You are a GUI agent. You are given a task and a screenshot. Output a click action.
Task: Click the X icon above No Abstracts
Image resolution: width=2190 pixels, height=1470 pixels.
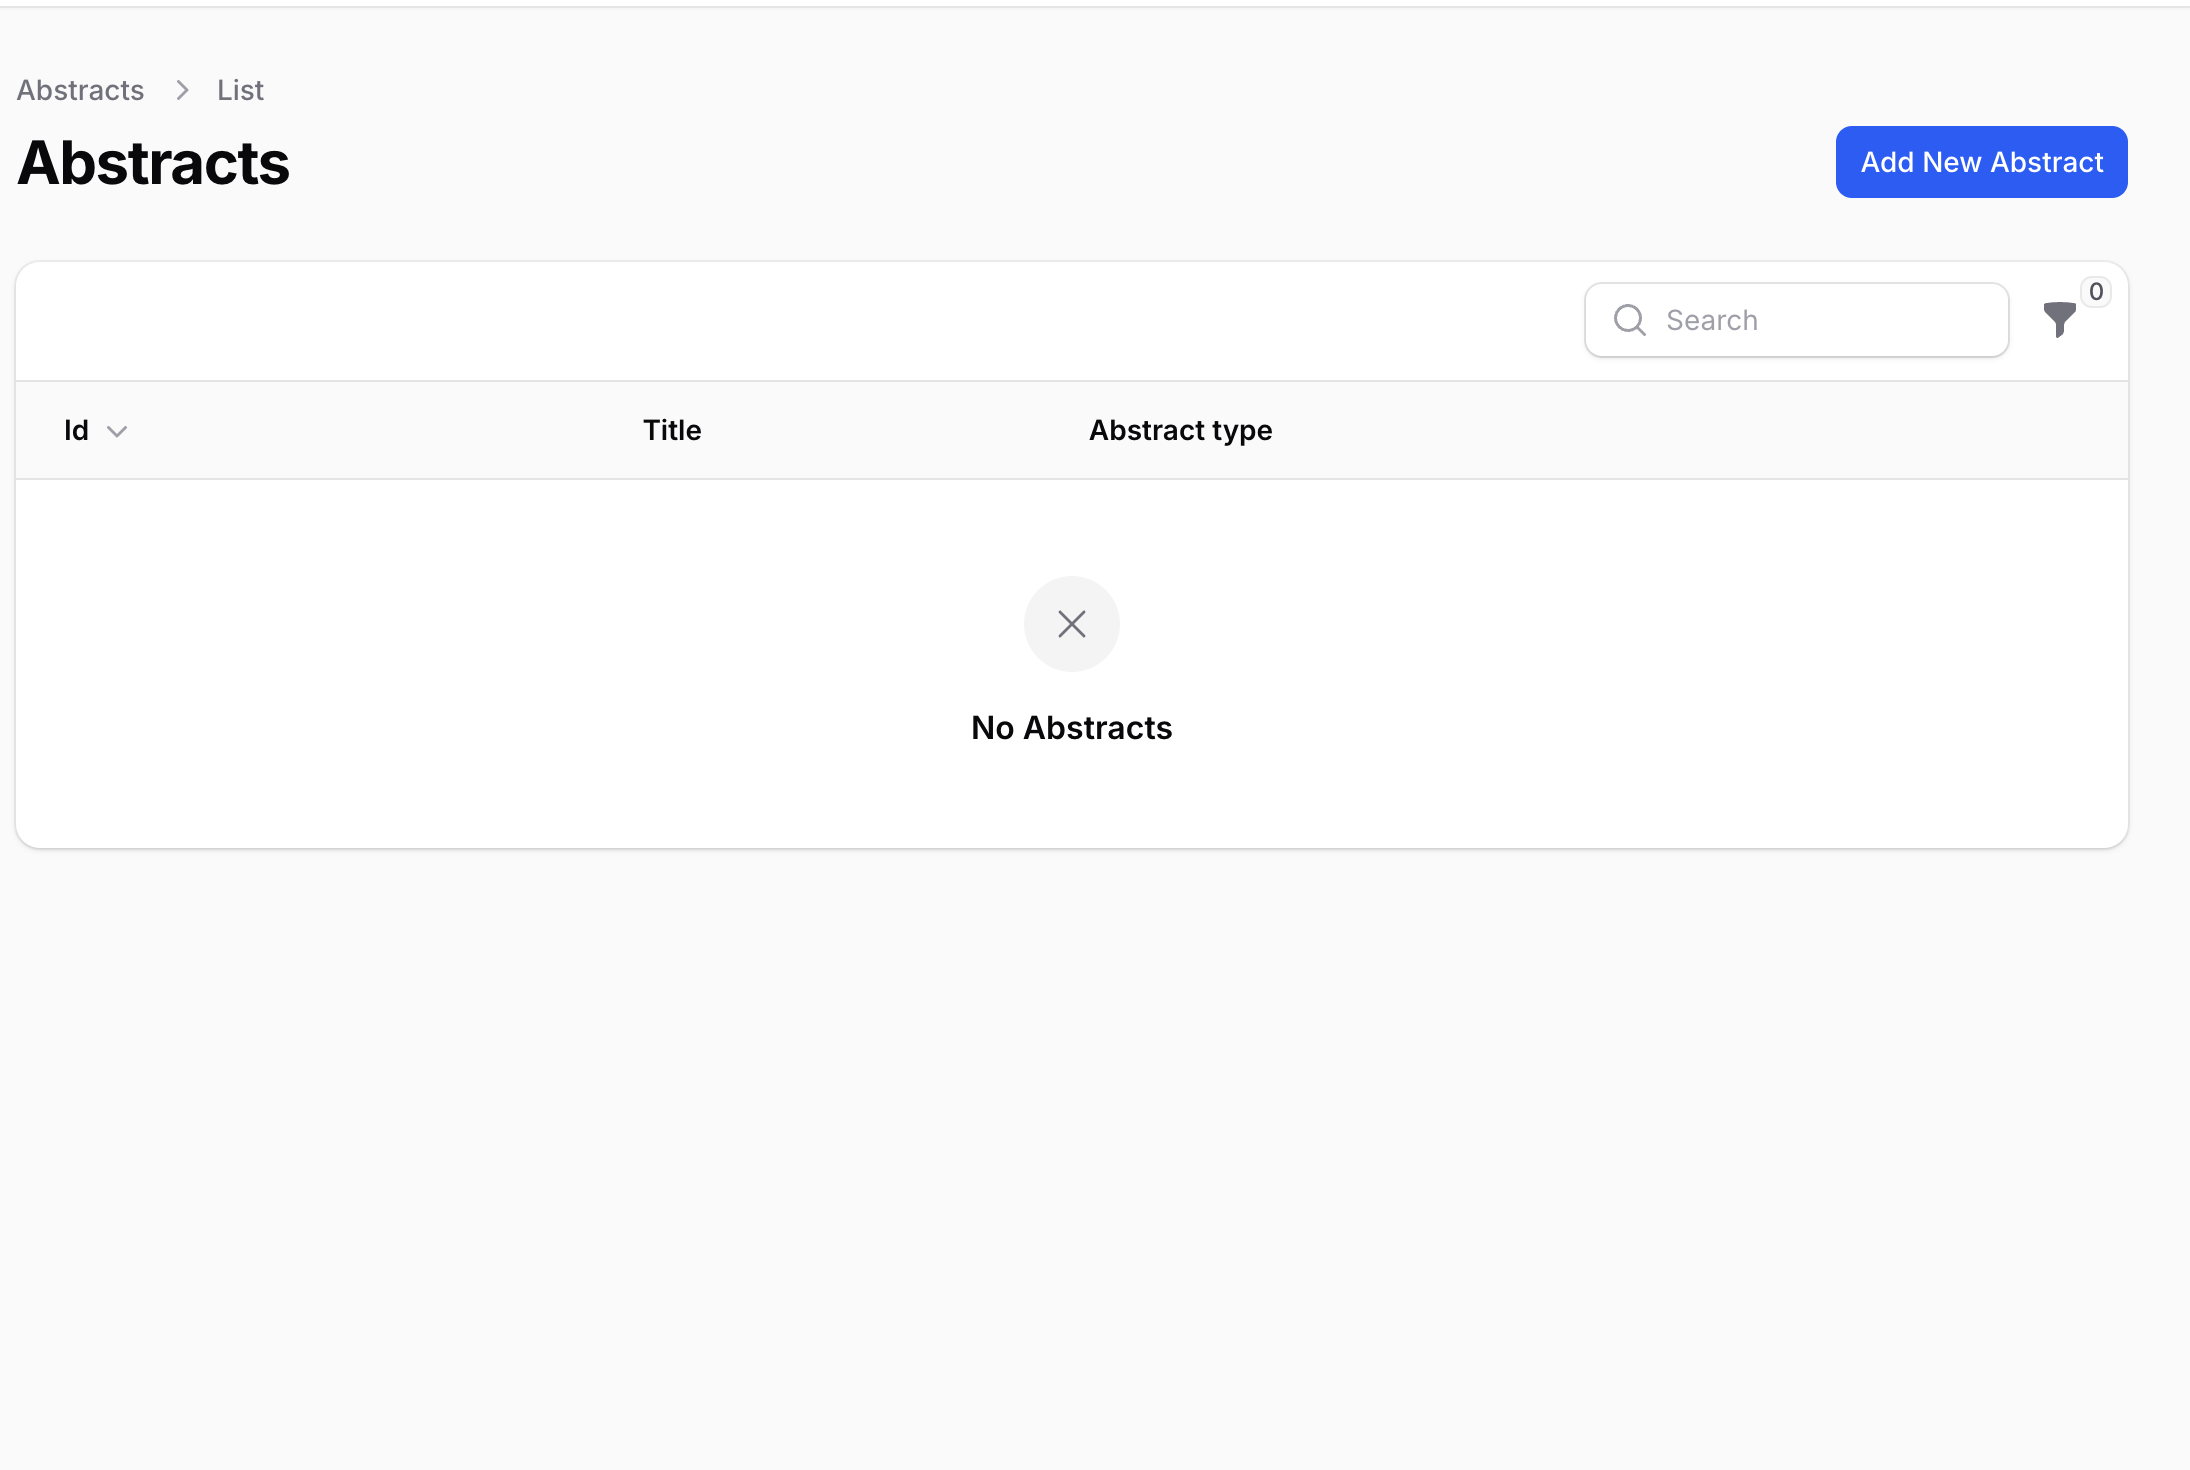point(1071,624)
